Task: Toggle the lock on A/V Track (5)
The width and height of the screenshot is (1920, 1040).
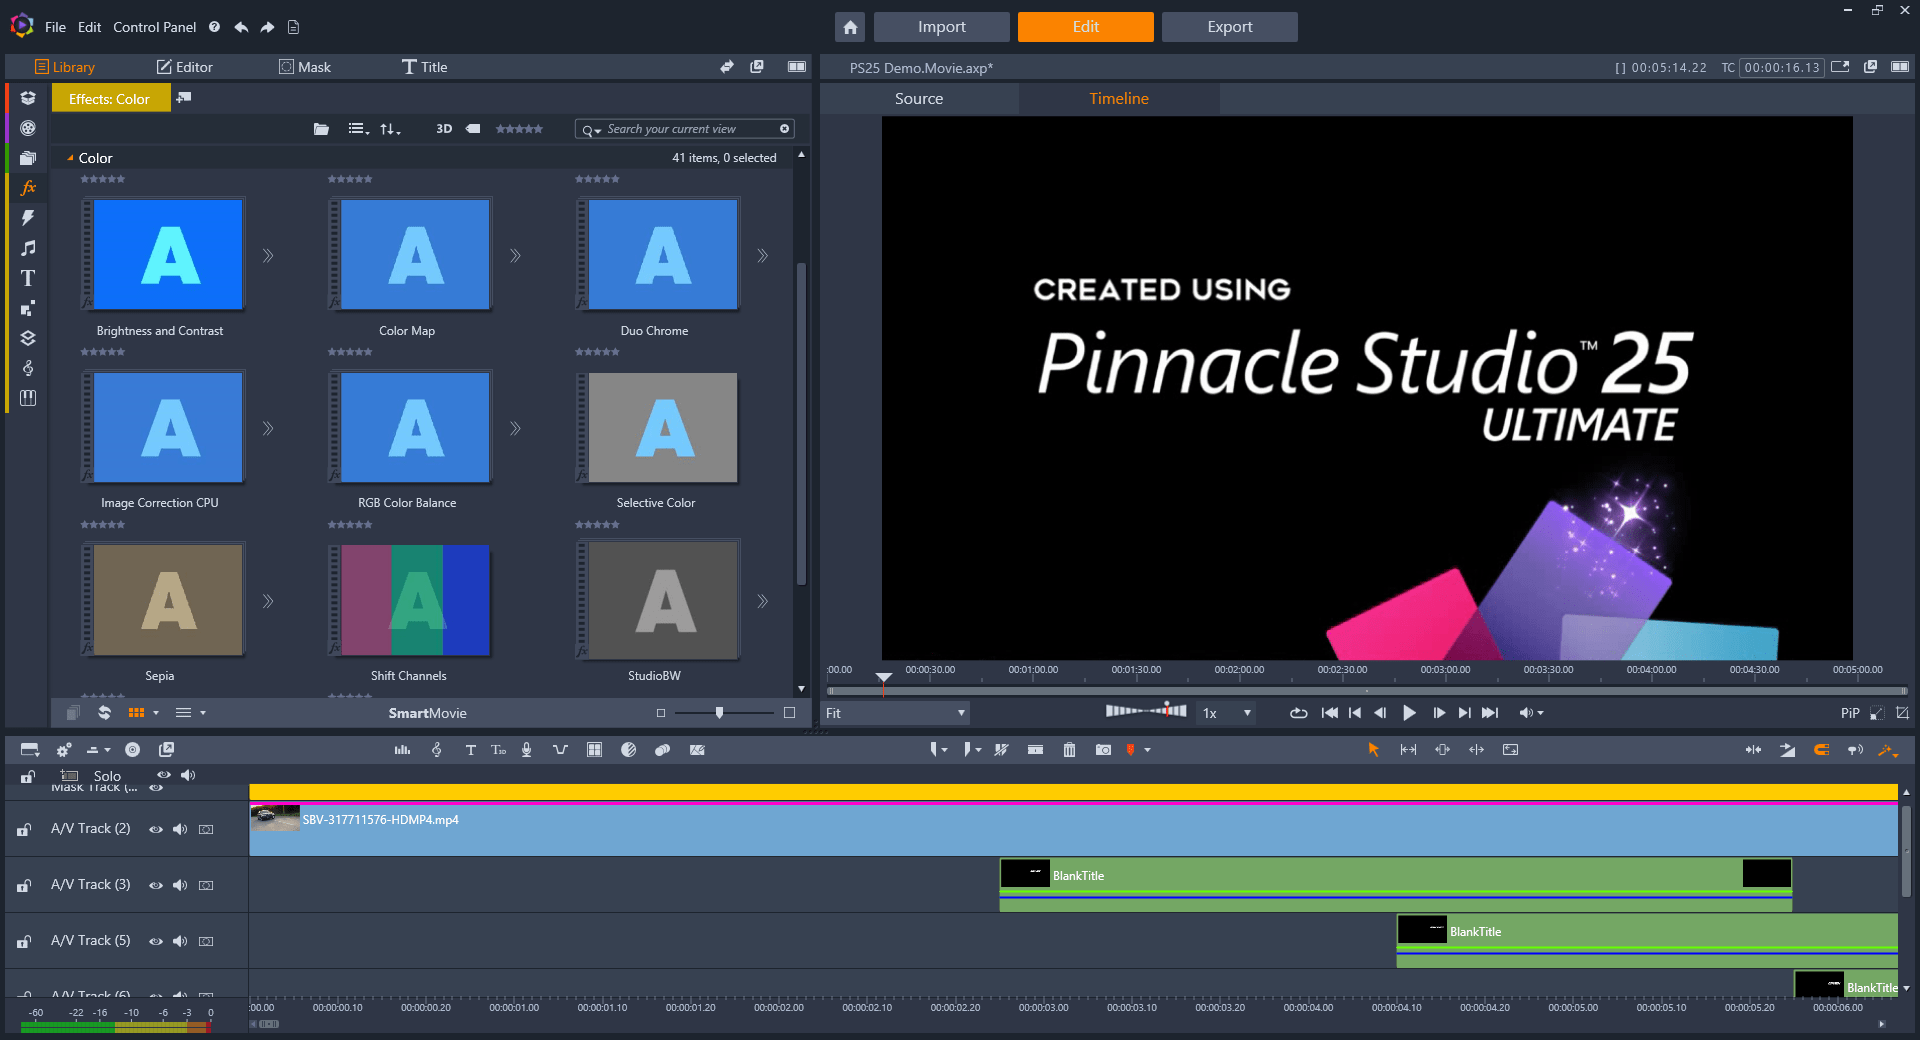Action: click(23, 941)
